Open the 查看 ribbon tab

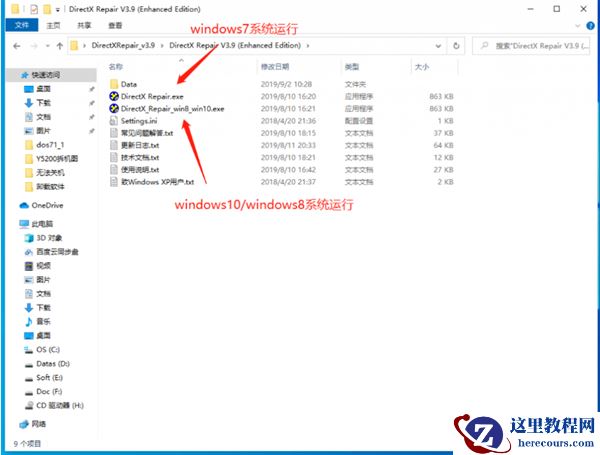115,25
